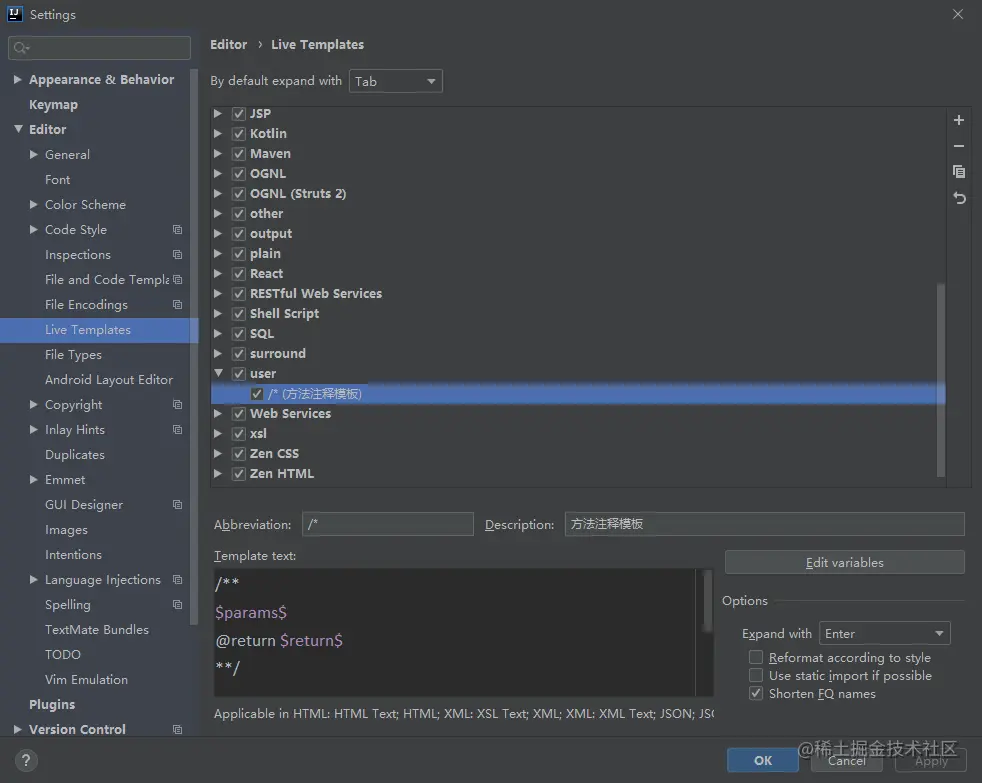Collapse the user template group

219,373
